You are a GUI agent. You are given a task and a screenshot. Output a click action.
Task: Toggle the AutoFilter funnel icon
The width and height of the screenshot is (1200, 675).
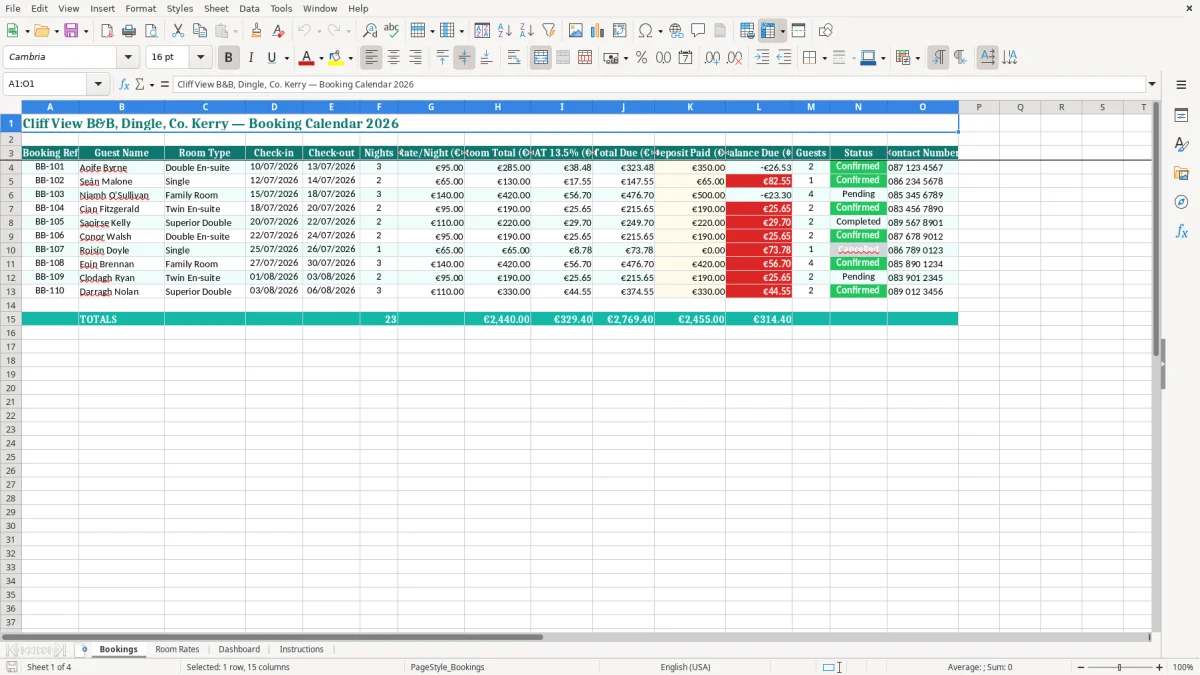click(x=548, y=31)
